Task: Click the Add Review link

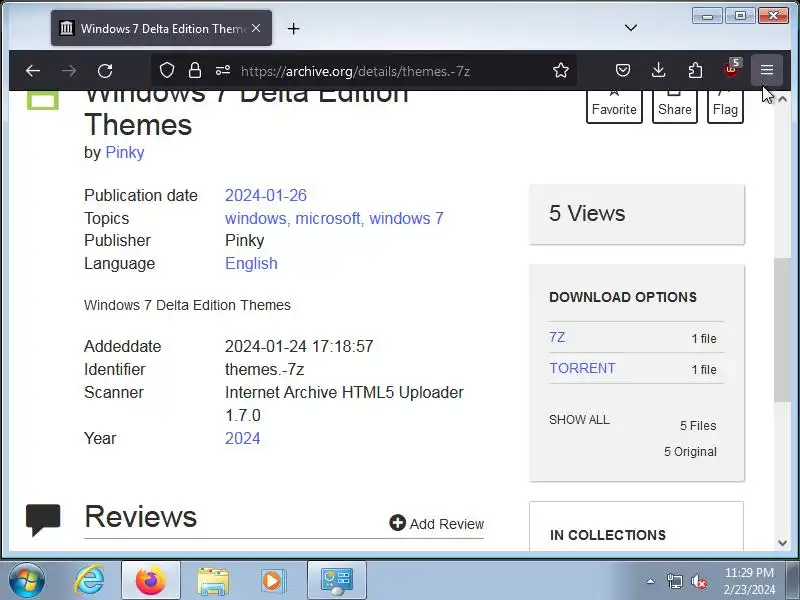Action: point(437,523)
